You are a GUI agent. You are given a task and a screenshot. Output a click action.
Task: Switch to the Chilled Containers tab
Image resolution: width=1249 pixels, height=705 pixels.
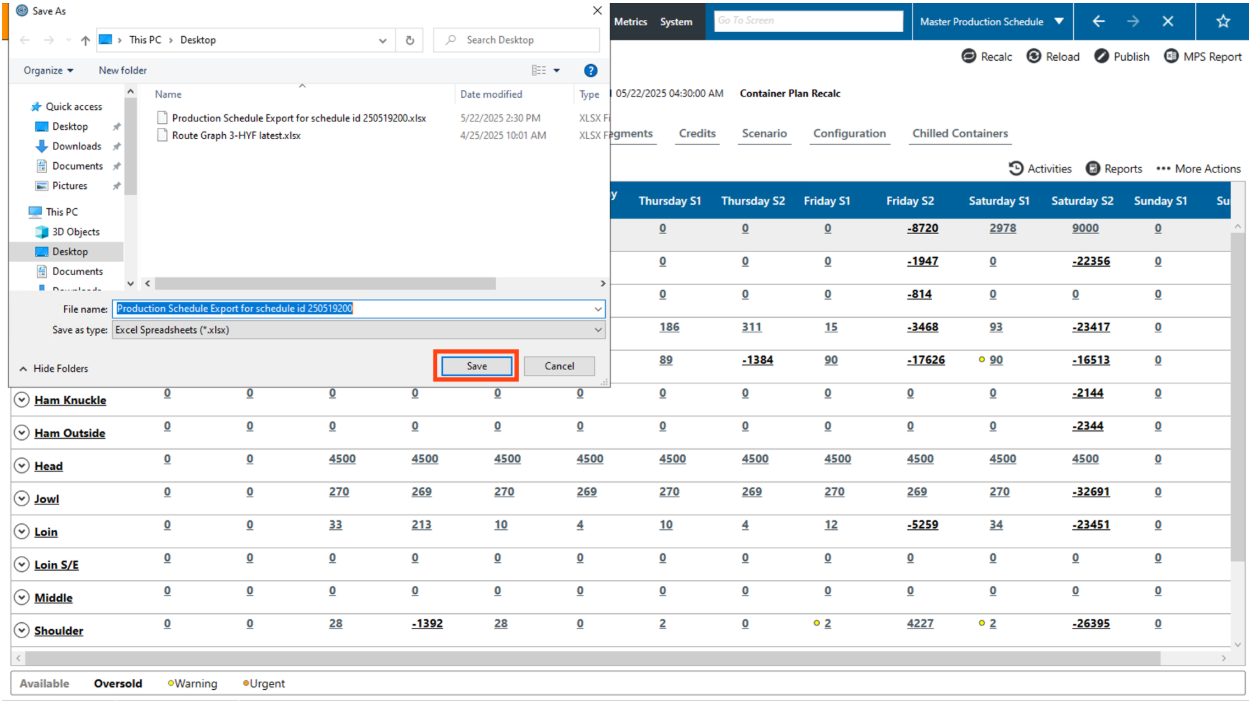pos(959,134)
